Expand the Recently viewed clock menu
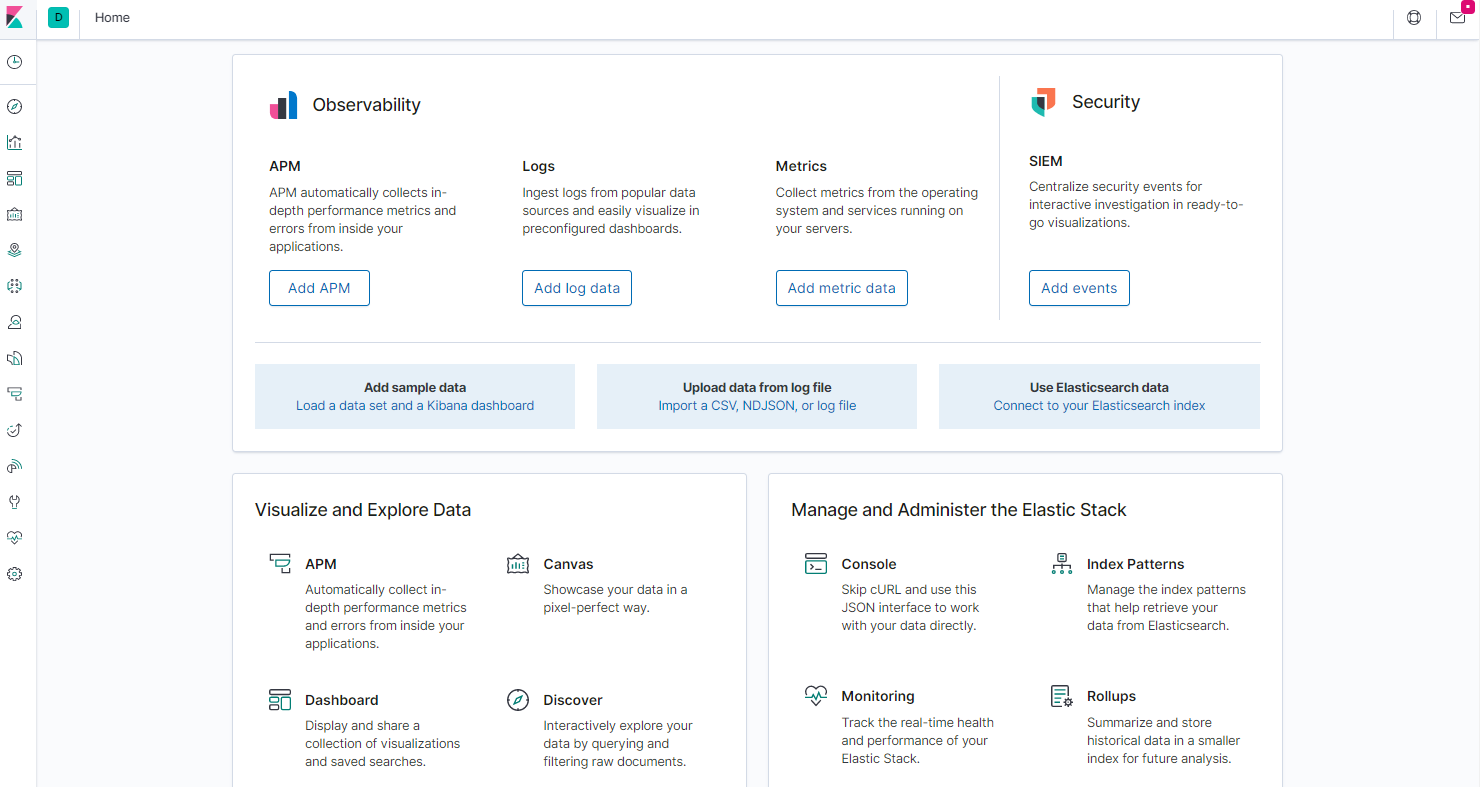1480x787 pixels. 15,62
